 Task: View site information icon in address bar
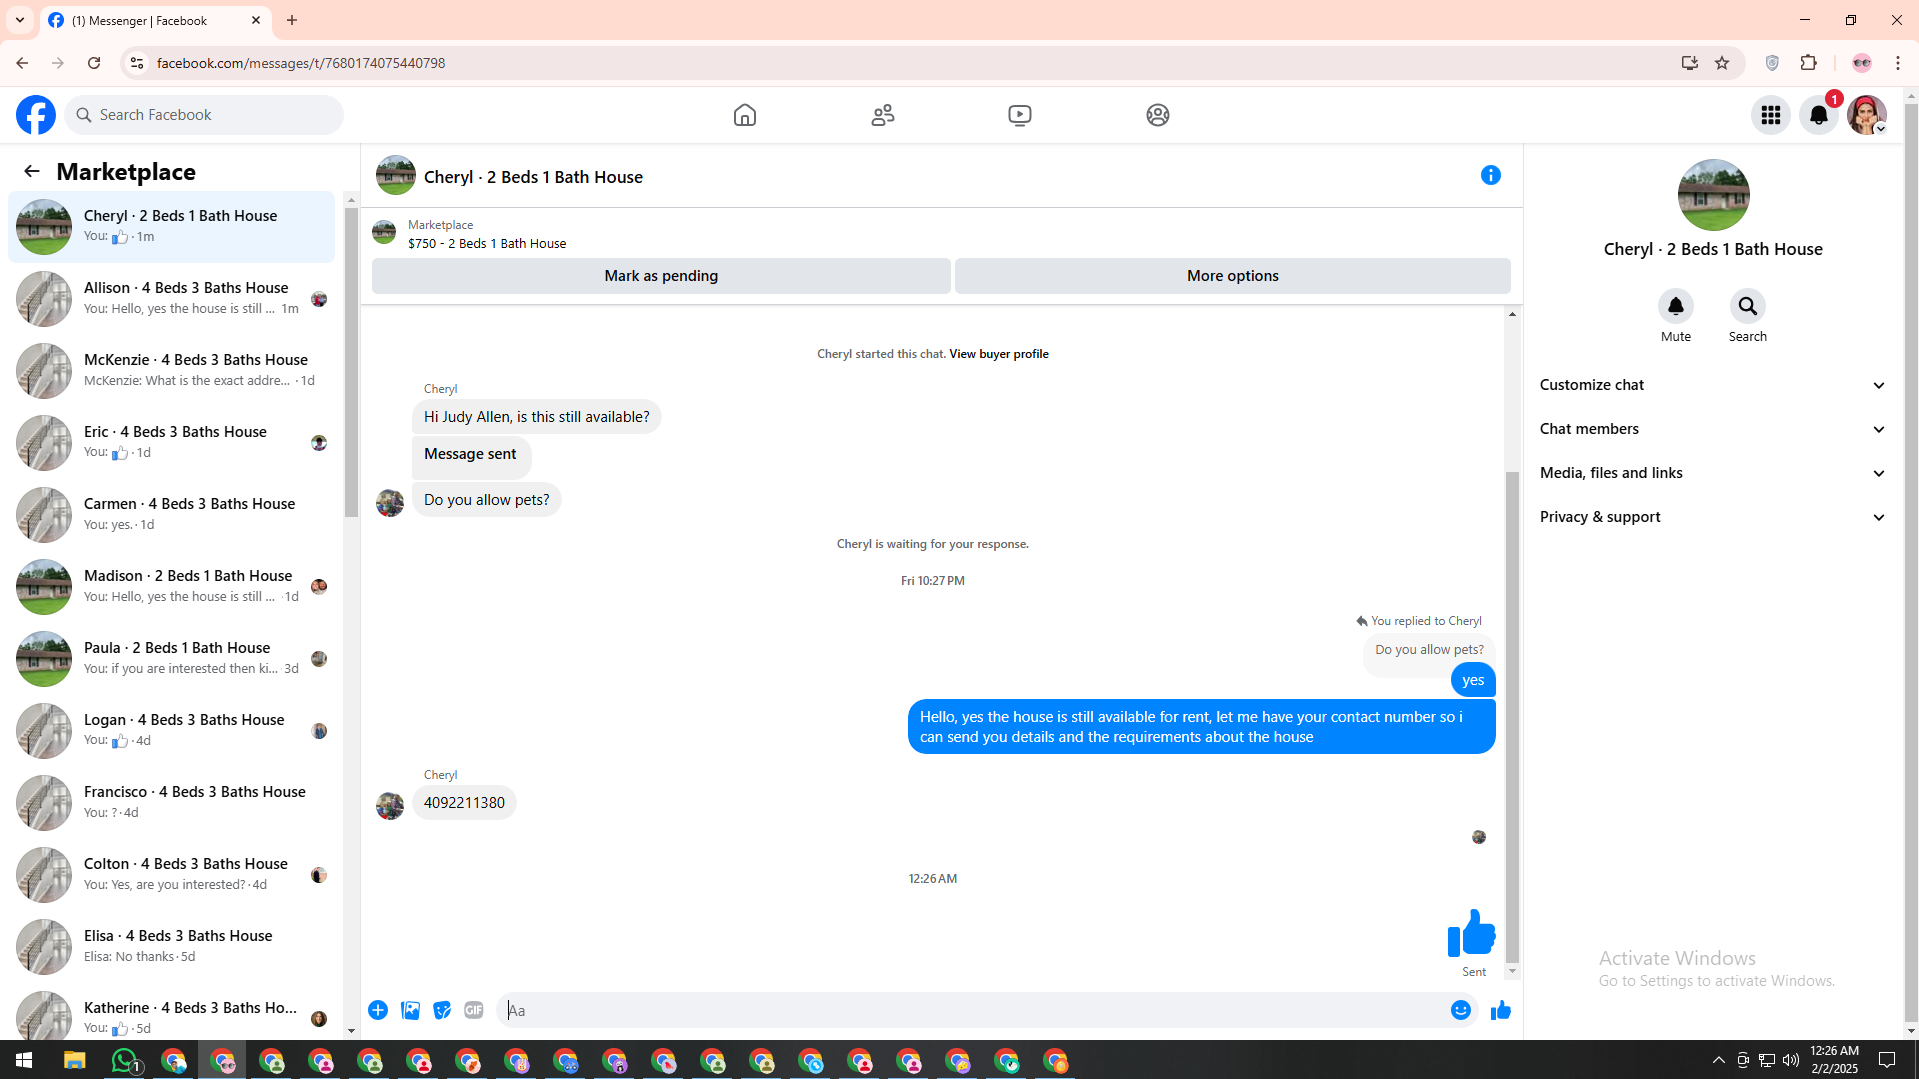(137, 63)
